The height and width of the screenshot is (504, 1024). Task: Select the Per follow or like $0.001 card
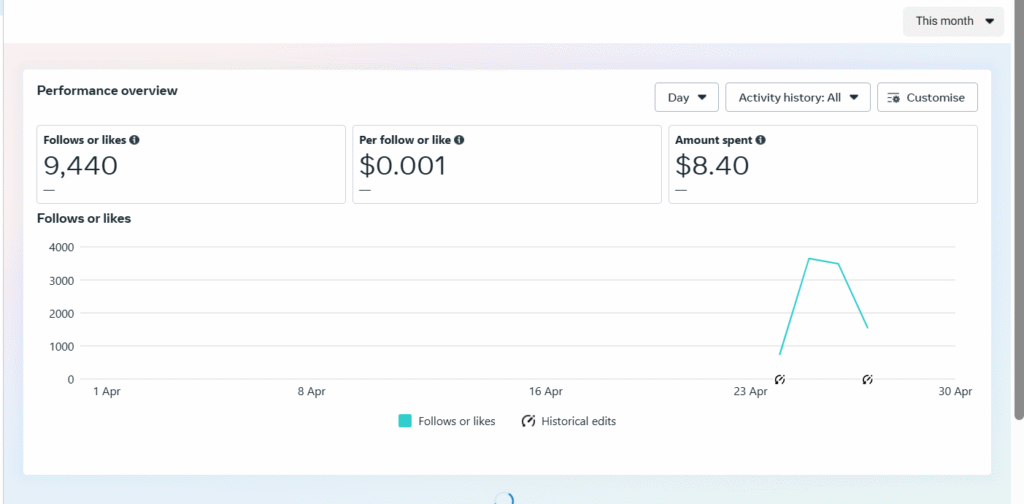tap(506, 164)
